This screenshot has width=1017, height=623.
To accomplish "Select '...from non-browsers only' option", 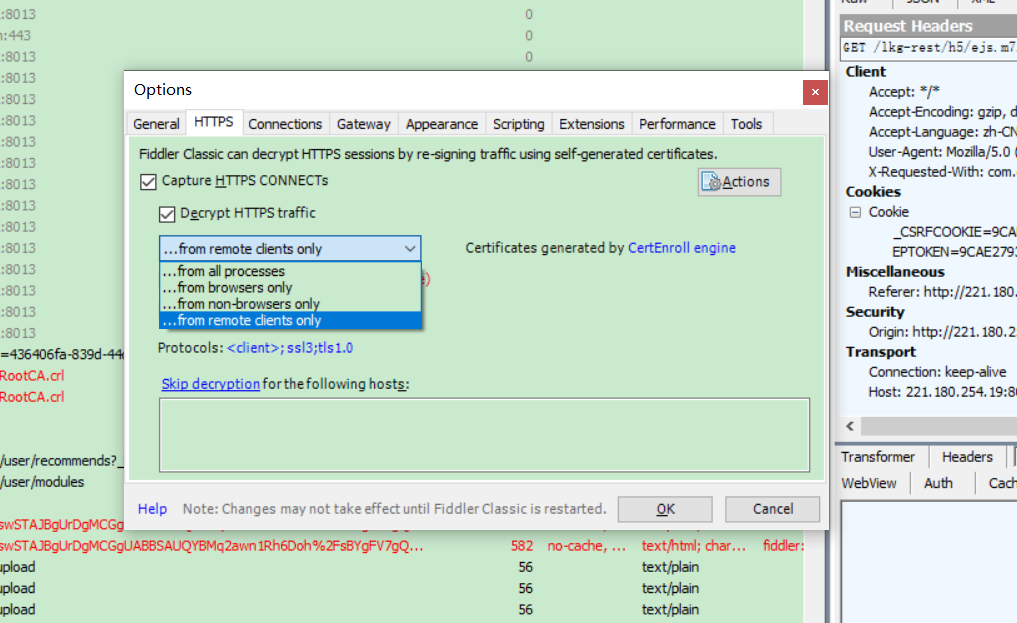I will [290, 303].
